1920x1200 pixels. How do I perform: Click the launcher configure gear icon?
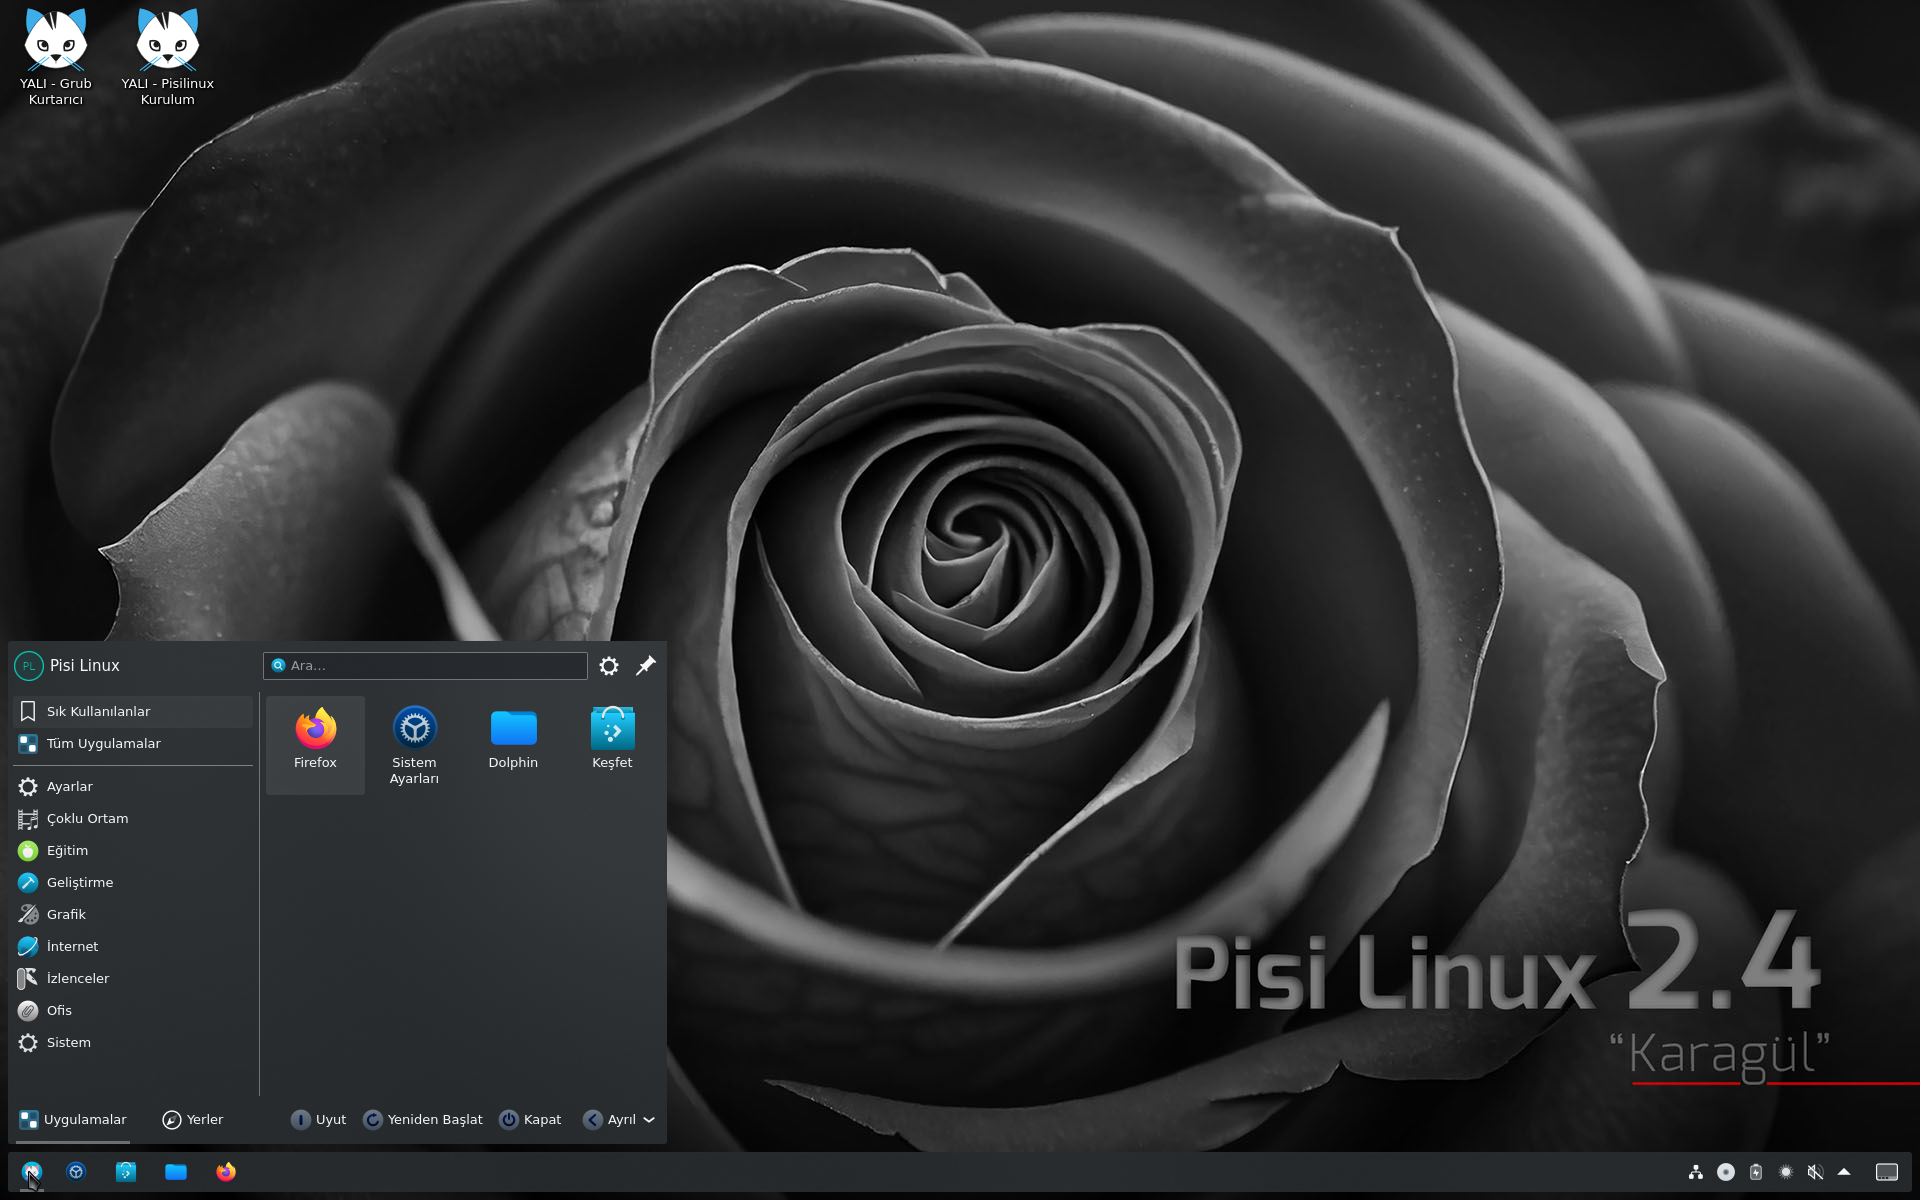coord(609,666)
